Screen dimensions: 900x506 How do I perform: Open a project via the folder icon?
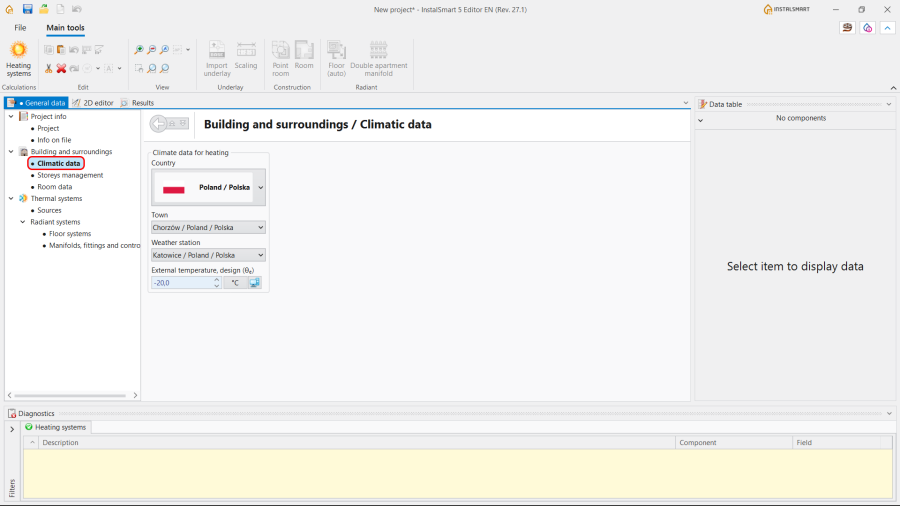pyautogui.click(x=44, y=9)
